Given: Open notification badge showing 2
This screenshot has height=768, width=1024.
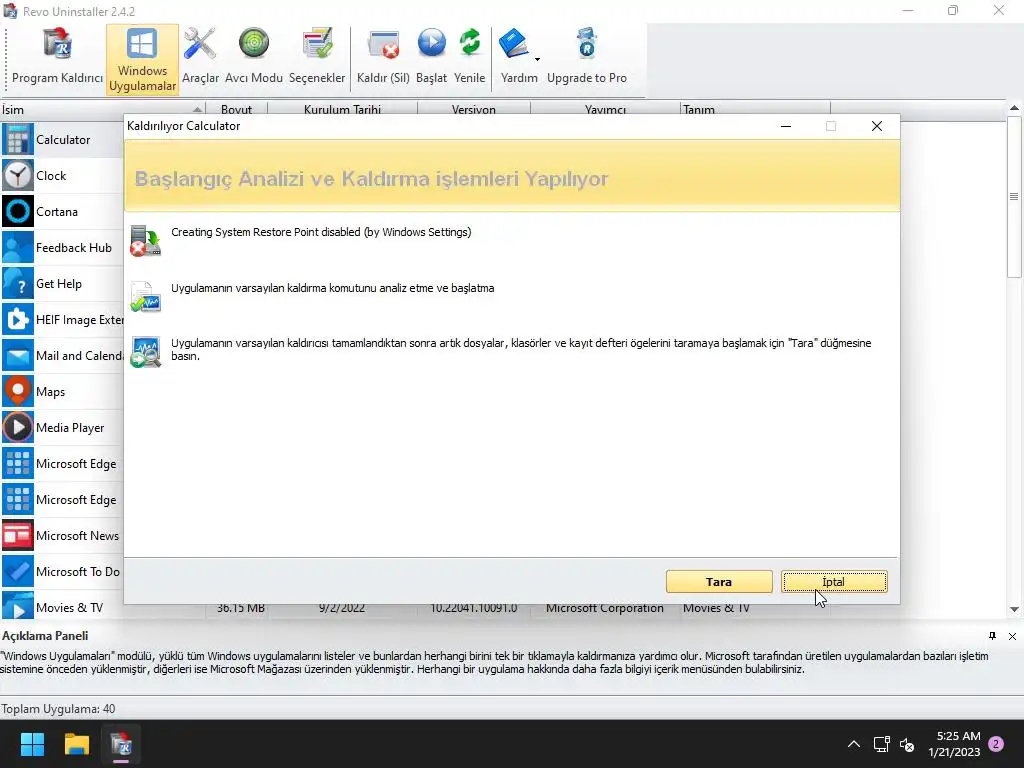Looking at the screenshot, I should coord(996,744).
